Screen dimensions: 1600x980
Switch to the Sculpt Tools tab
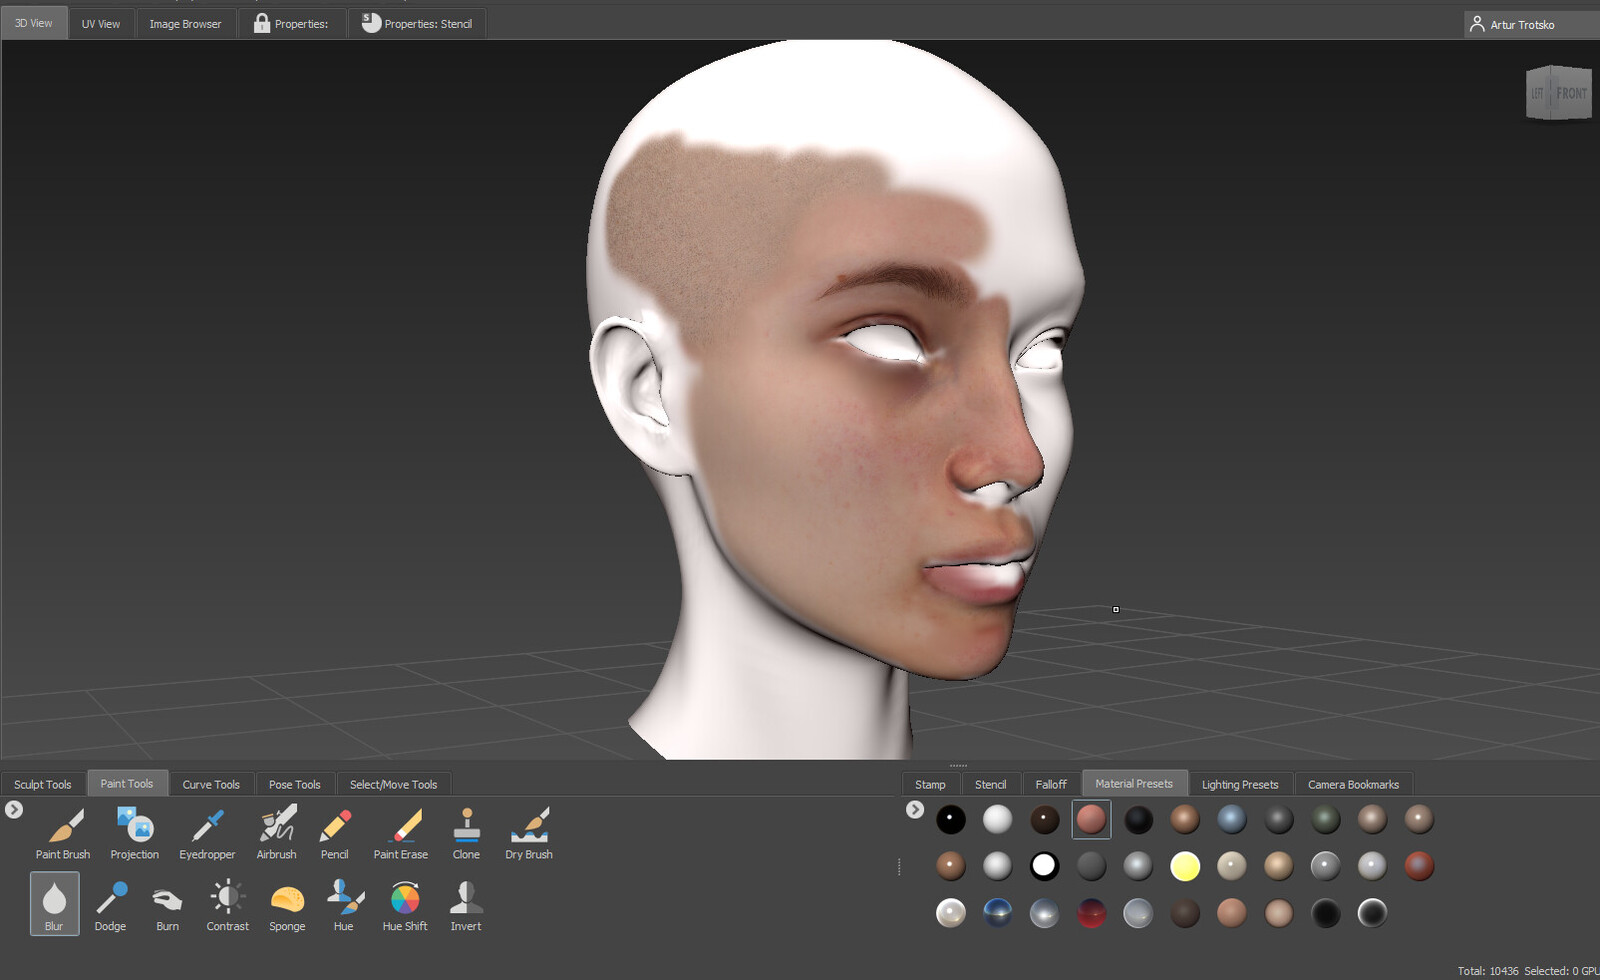coord(43,784)
